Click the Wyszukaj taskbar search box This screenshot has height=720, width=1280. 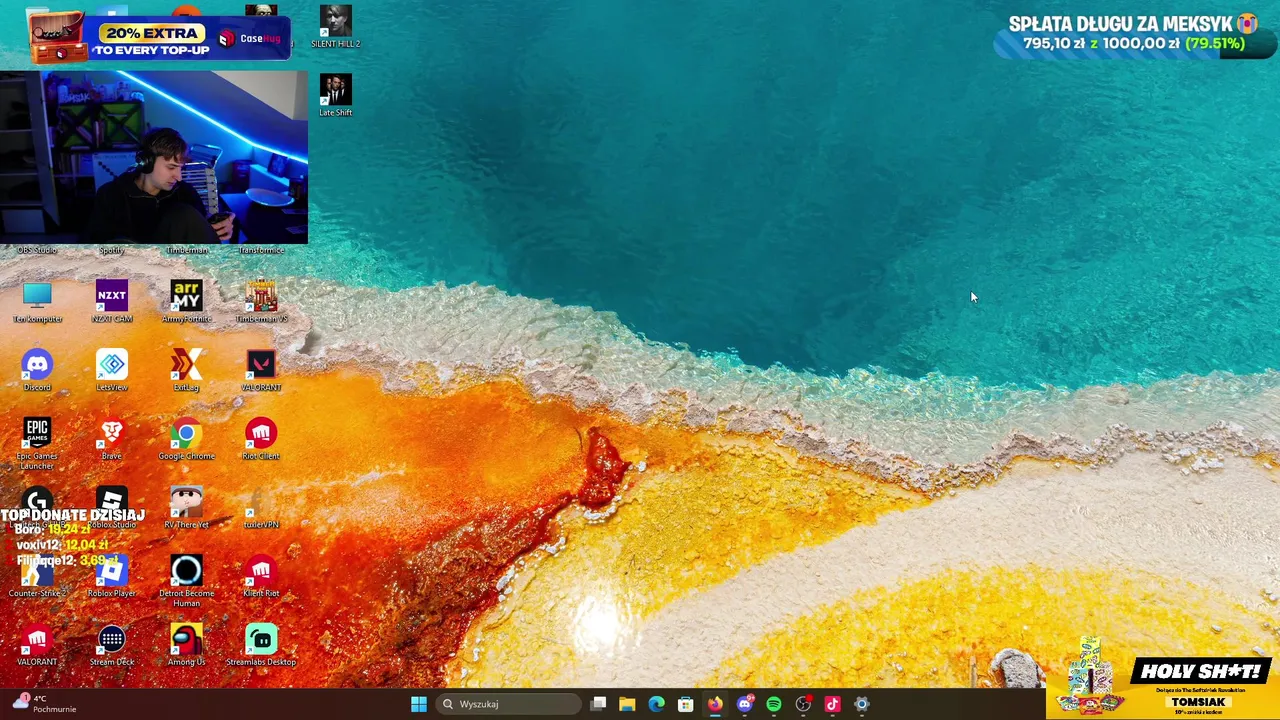coord(508,704)
